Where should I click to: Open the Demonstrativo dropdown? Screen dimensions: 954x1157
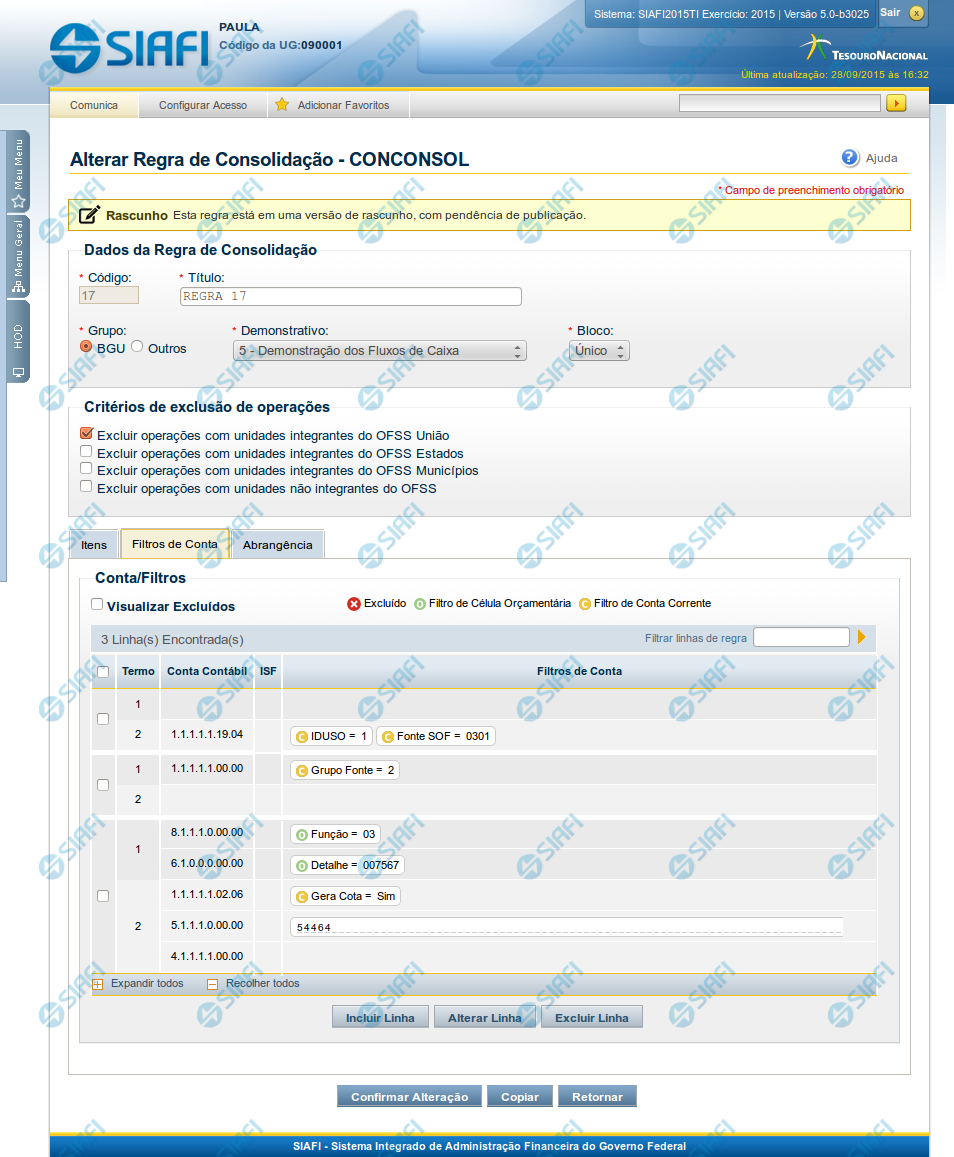[379, 351]
